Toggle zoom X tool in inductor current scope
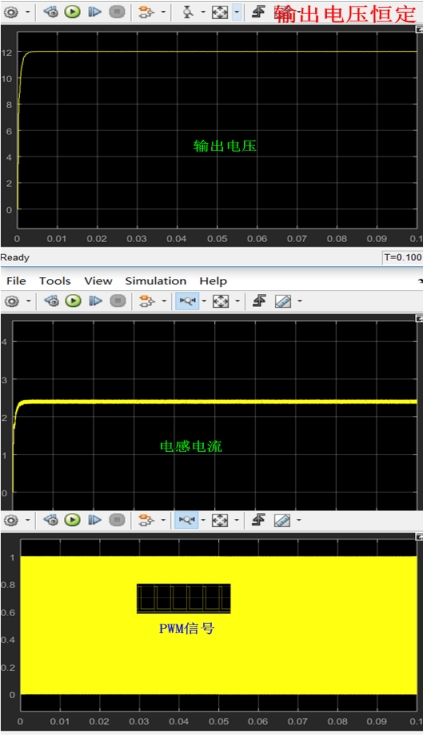This screenshot has height=736, width=424. pos(187,301)
